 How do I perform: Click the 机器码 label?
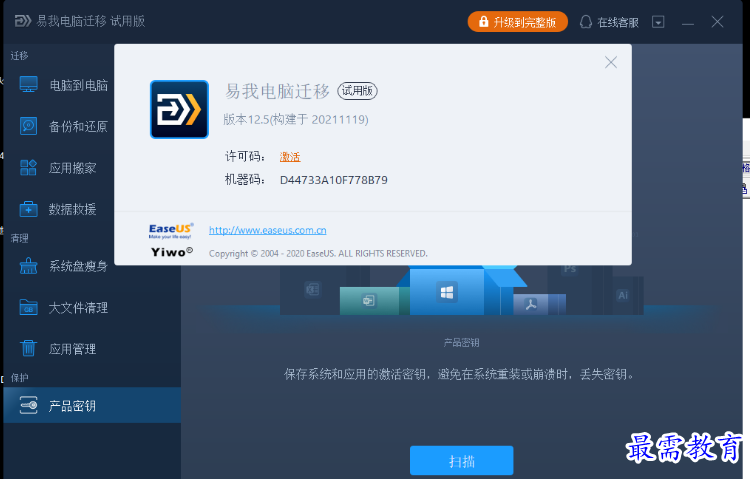tap(245, 179)
